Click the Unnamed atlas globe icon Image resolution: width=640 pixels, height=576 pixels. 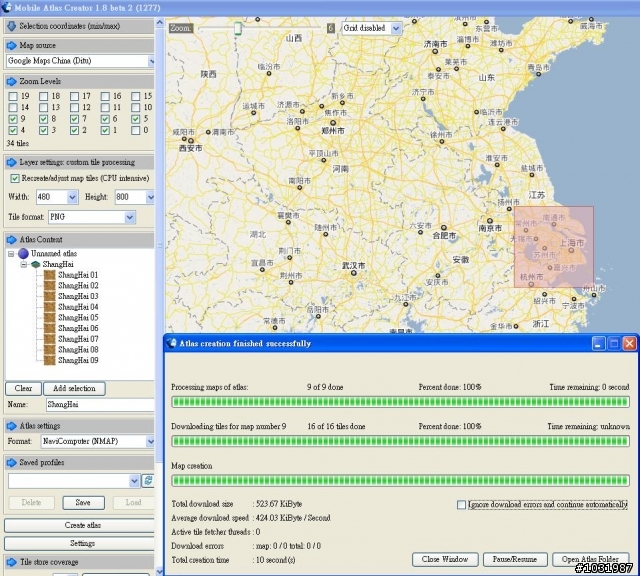(x=23, y=254)
